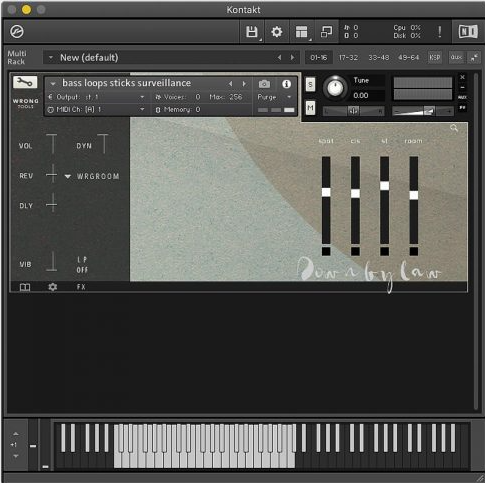The image size is (485, 483).
Task: Toggle the cls mic on/off square
Action: pyautogui.click(x=355, y=251)
